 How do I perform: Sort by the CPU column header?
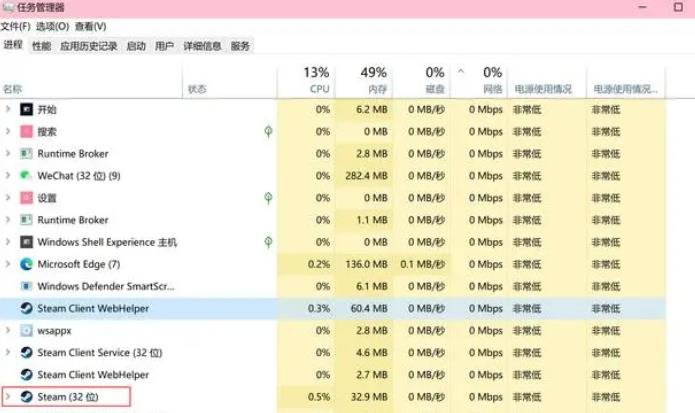306,80
